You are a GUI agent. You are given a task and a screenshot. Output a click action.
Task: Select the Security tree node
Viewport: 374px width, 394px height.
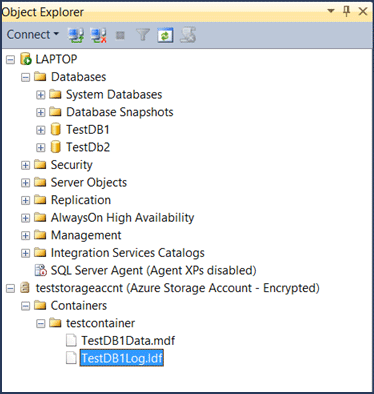(71, 165)
